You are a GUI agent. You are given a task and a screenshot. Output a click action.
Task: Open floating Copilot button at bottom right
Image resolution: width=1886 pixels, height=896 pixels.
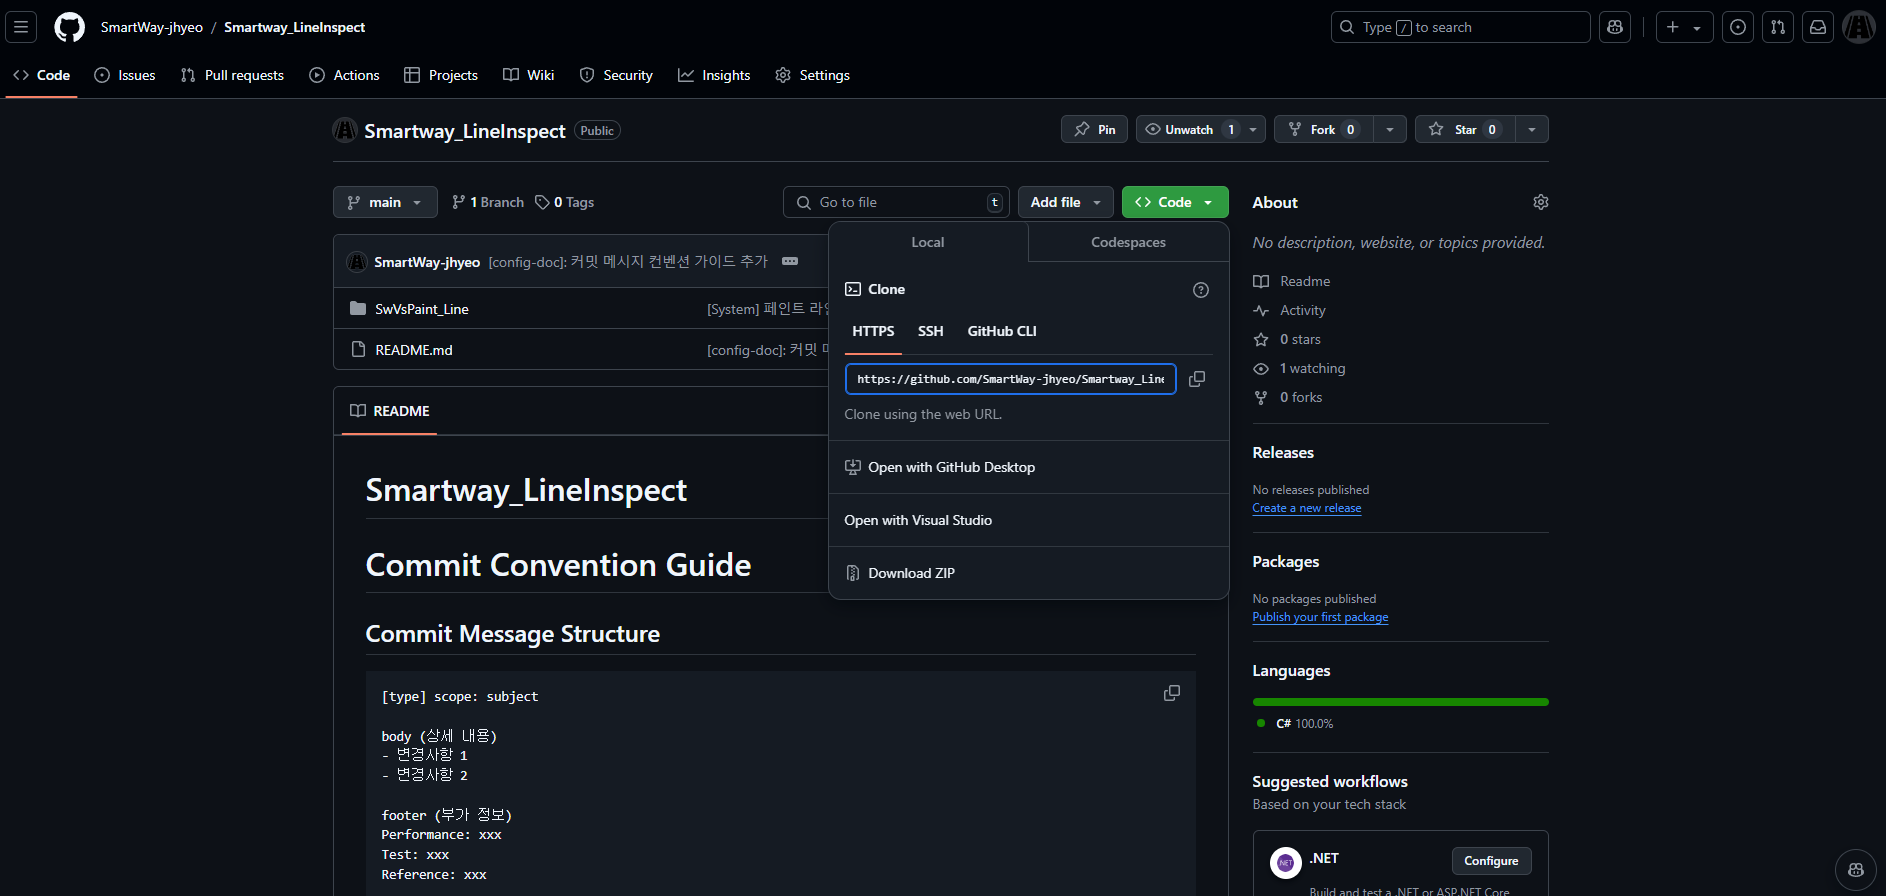1856,870
